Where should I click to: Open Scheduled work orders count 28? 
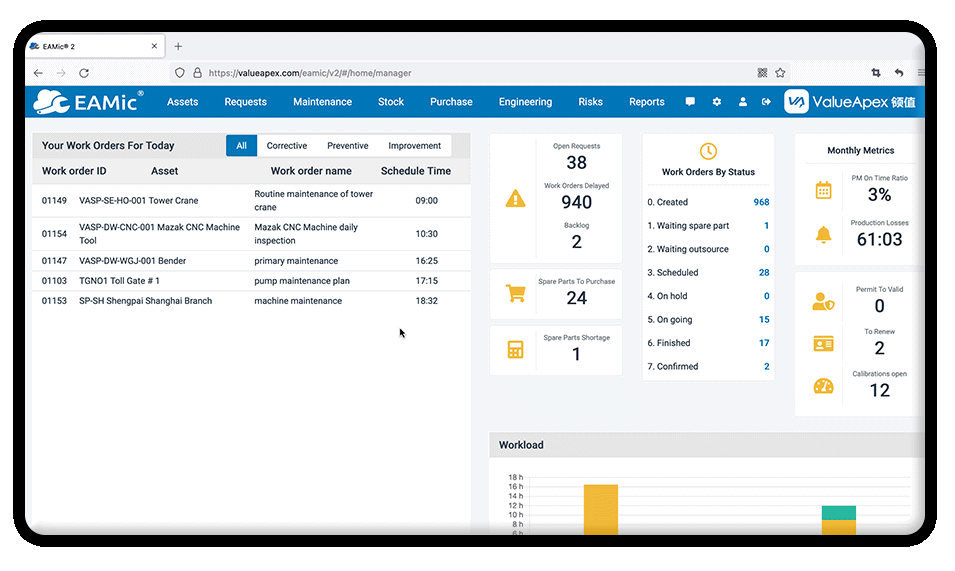pos(764,273)
